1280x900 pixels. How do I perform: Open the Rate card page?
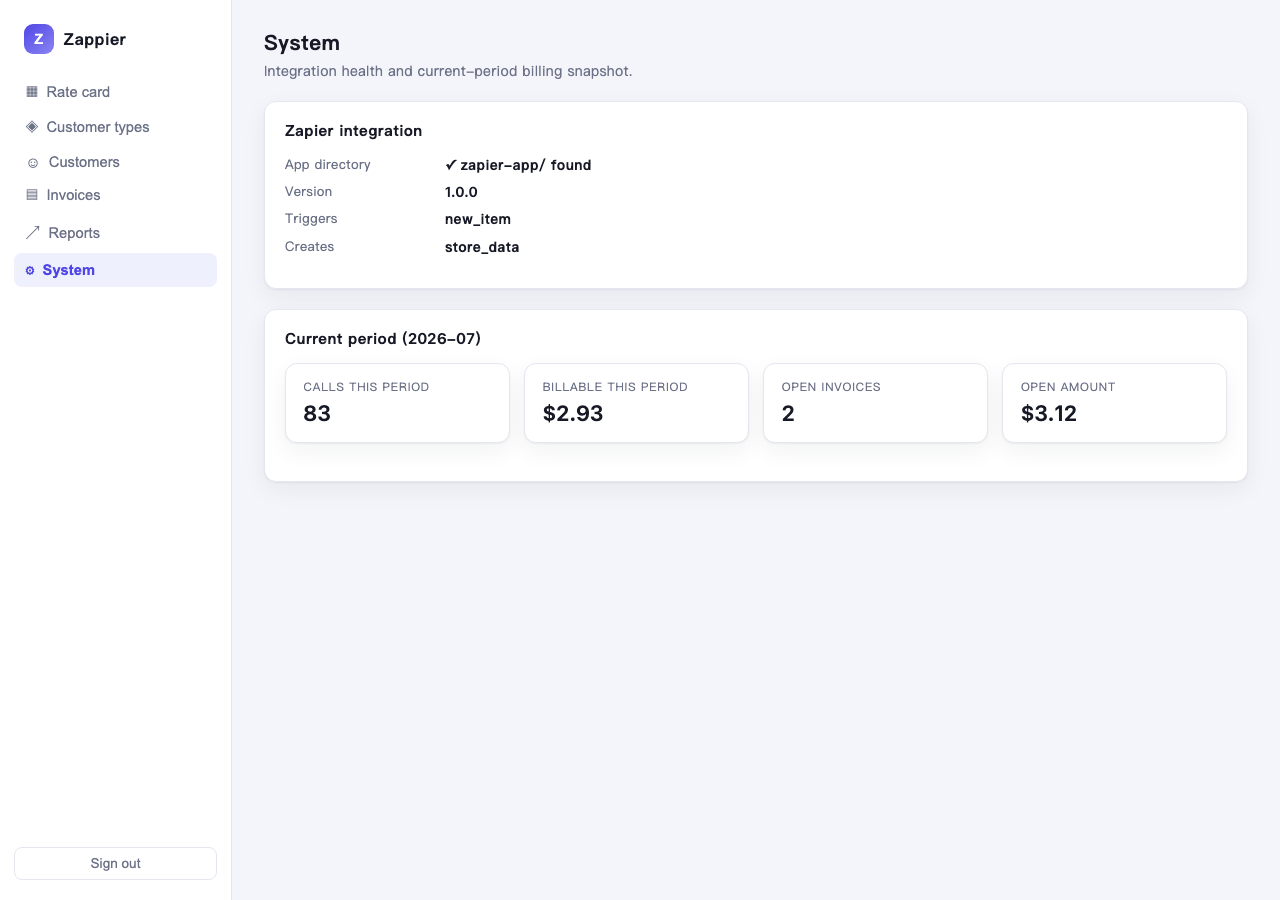(x=115, y=91)
